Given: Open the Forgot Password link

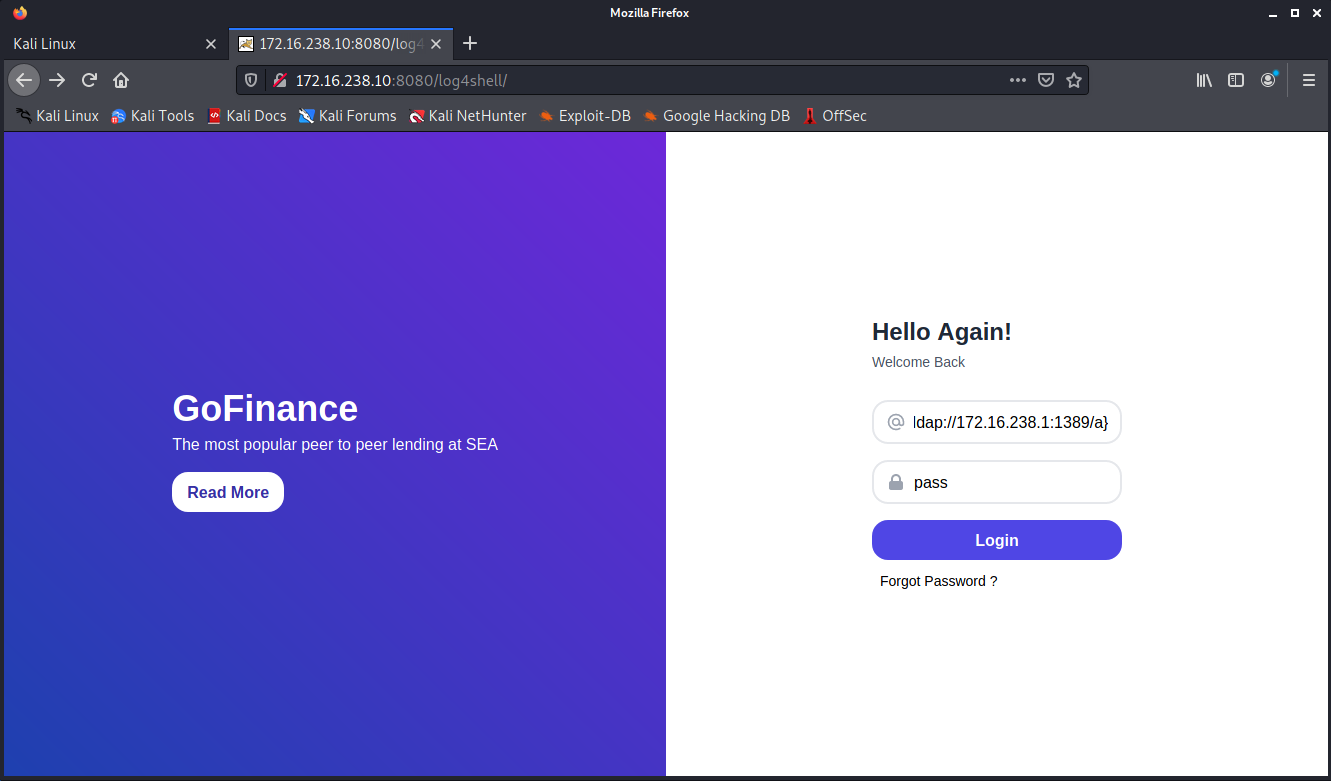Looking at the screenshot, I should (x=938, y=581).
